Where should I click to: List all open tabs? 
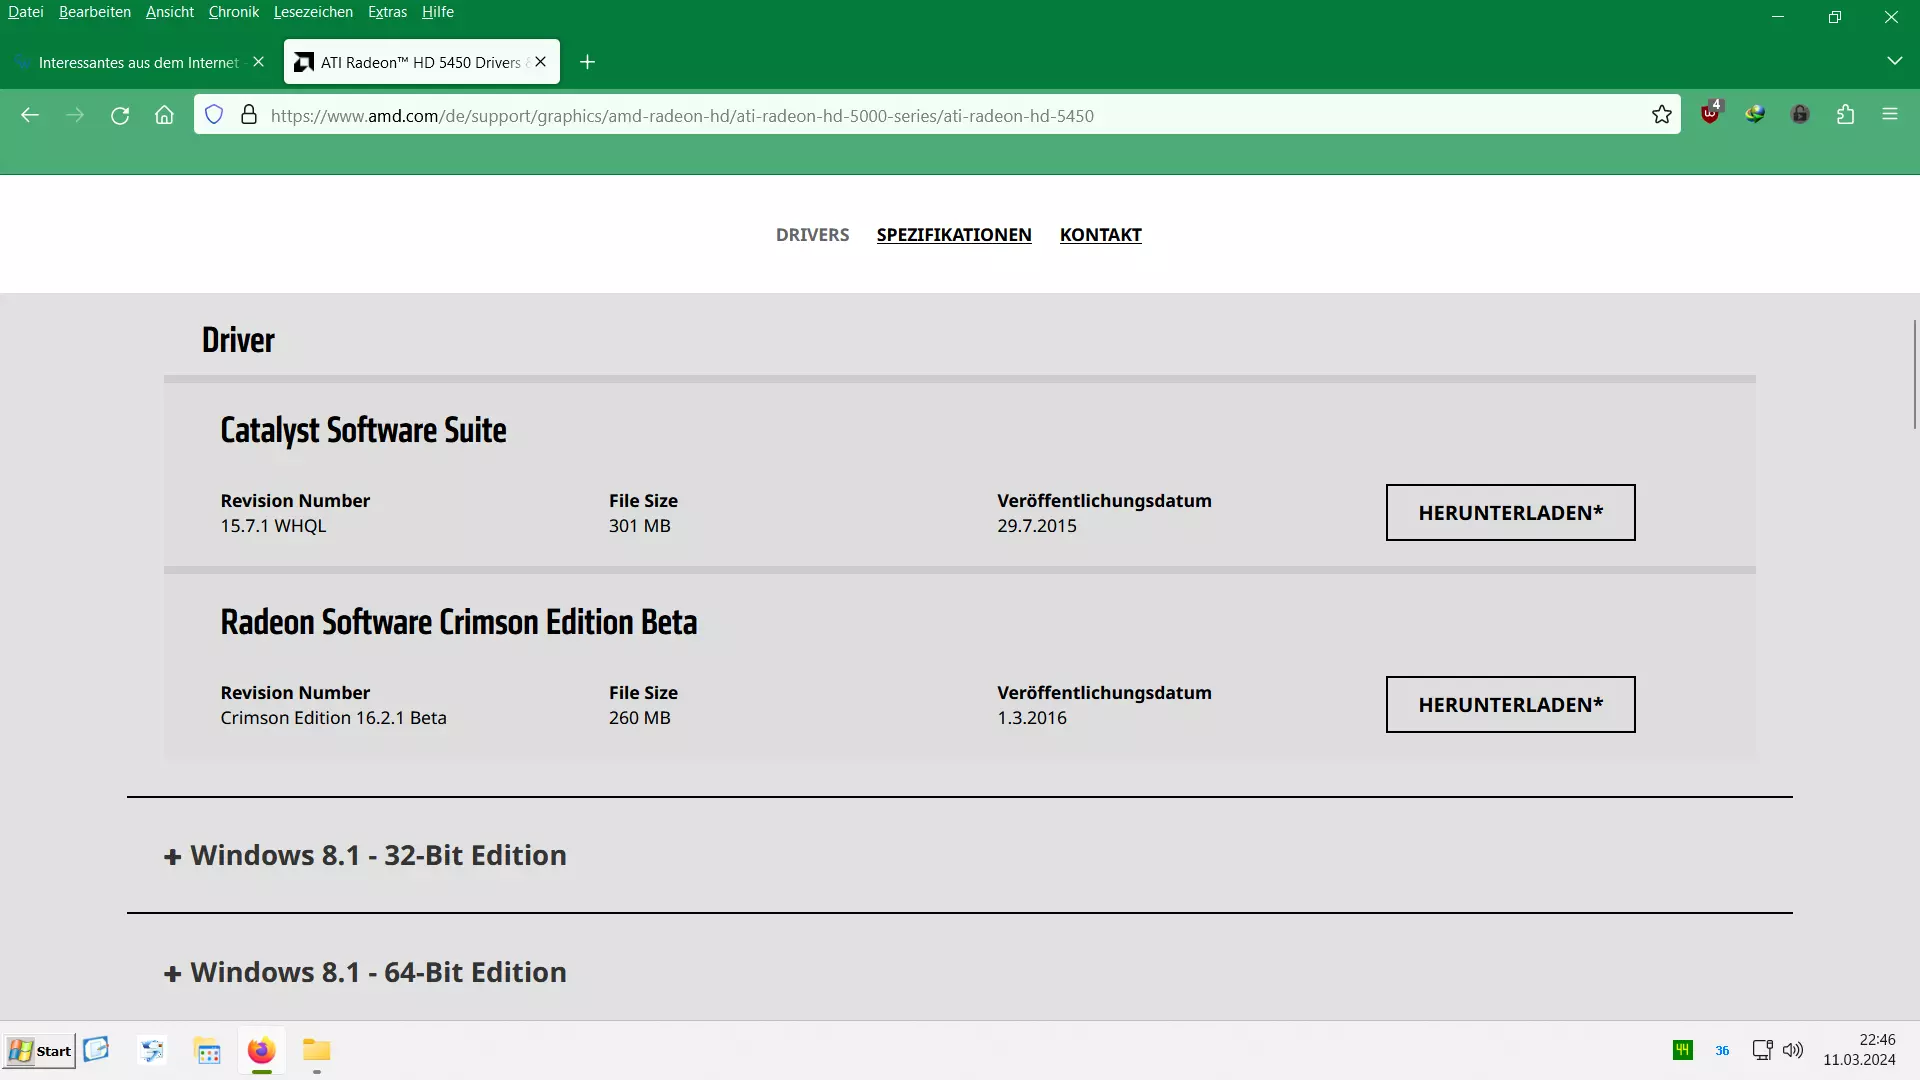(x=1894, y=61)
